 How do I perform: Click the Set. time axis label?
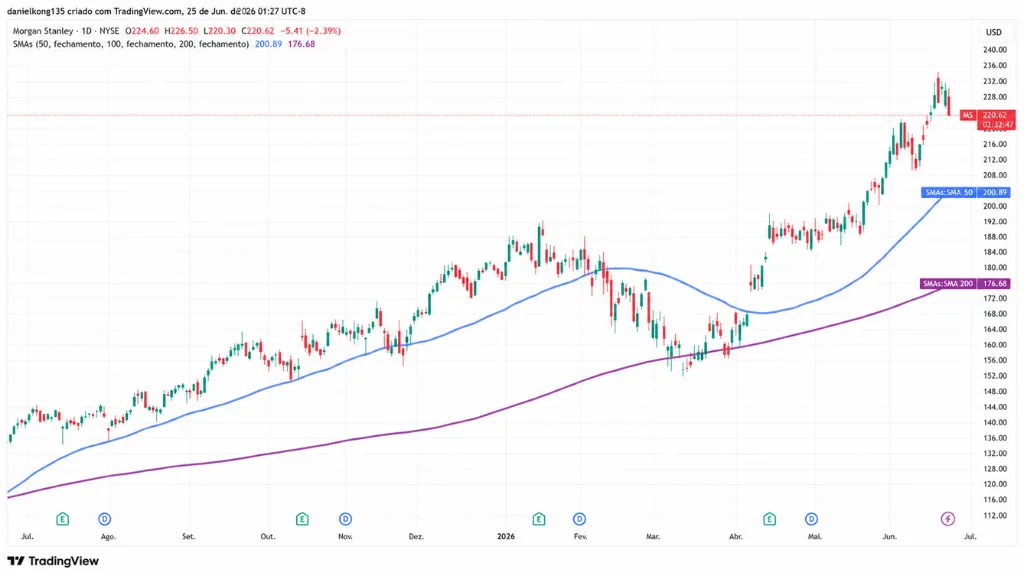pos(188,537)
